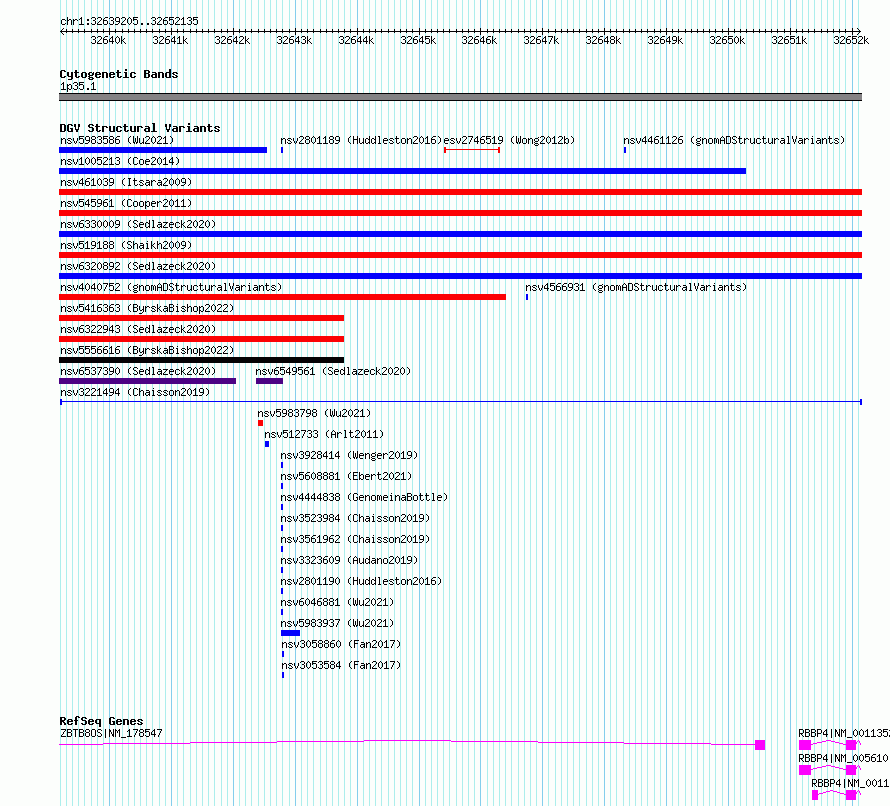Click the 32643k ruler label

[294, 40]
